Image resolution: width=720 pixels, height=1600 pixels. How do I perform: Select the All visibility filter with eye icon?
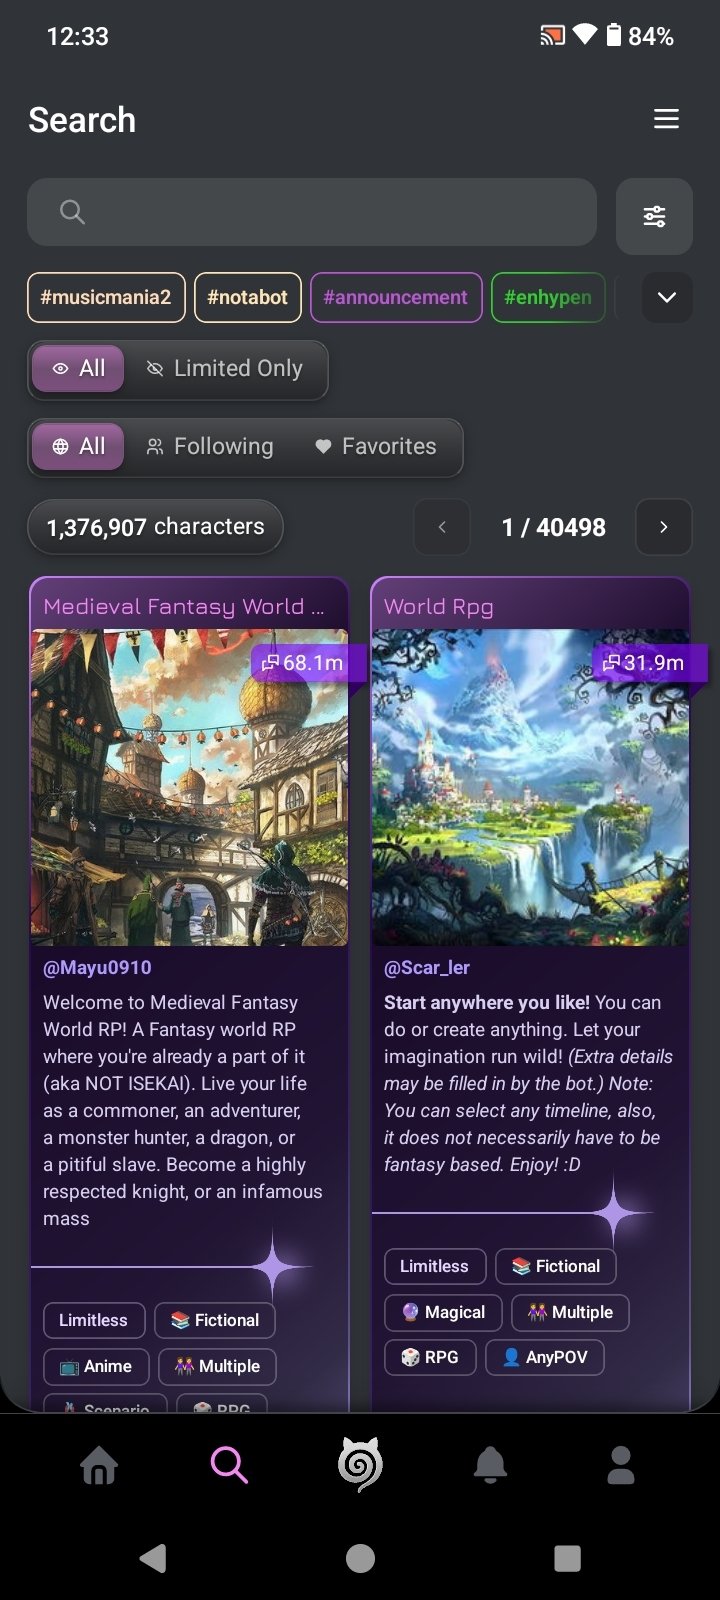point(78,369)
